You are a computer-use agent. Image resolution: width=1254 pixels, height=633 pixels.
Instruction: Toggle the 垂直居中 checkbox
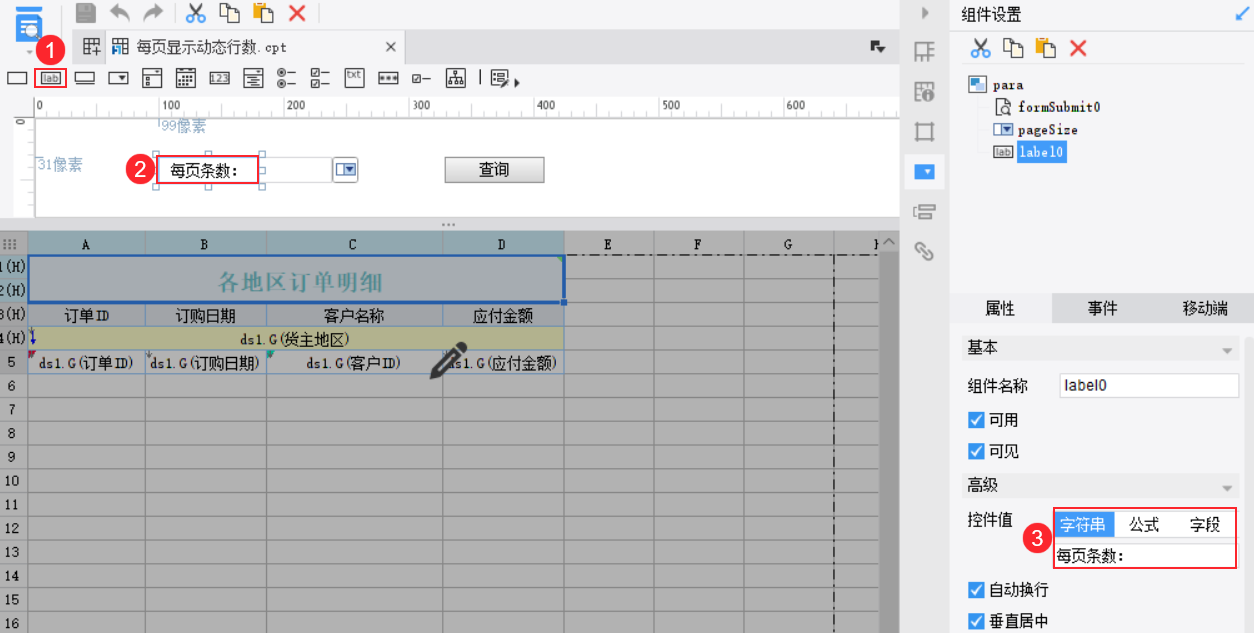click(976, 621)
